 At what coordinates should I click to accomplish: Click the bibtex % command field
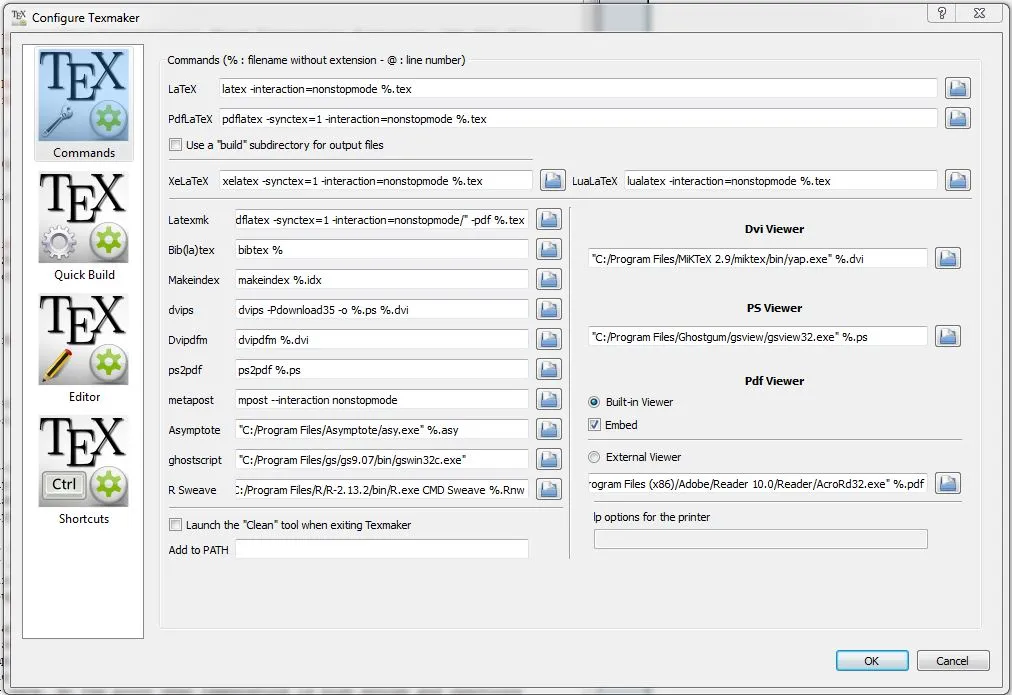pyautogui.click(x=381, y=250)
